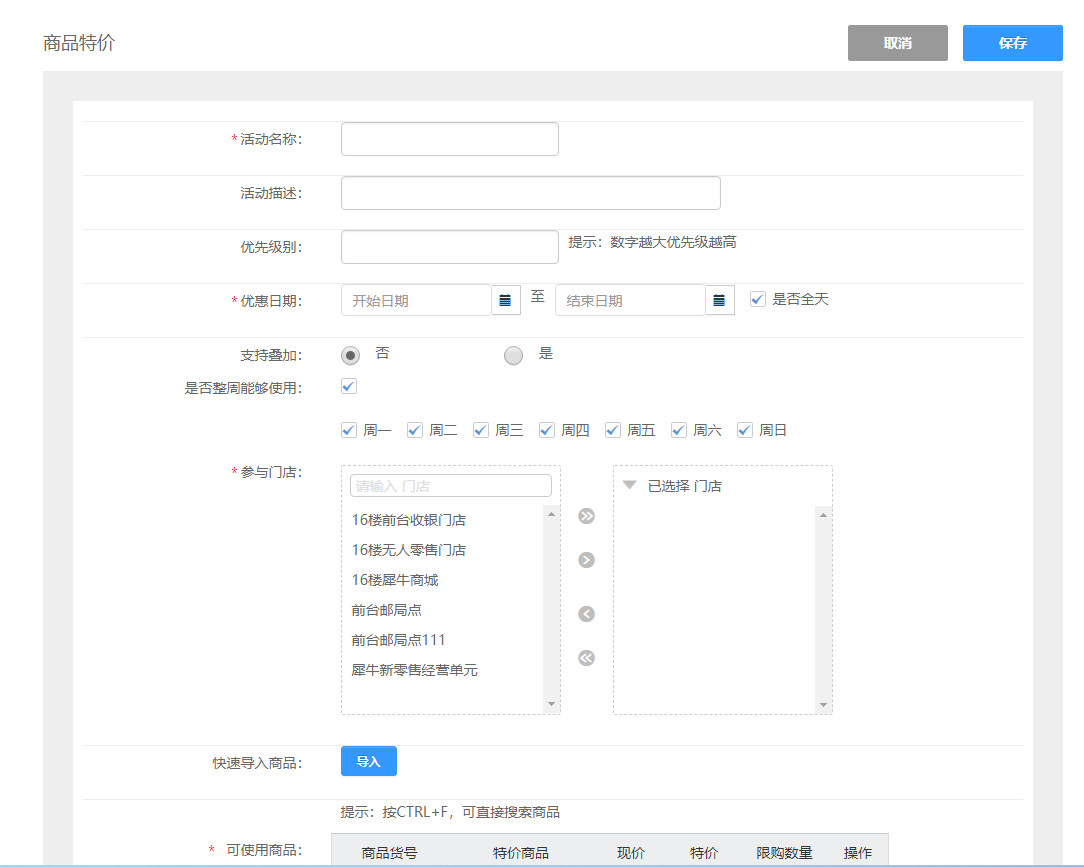
Task: Select store 16楼无人零售门店
Action: (x=409, y=550)
